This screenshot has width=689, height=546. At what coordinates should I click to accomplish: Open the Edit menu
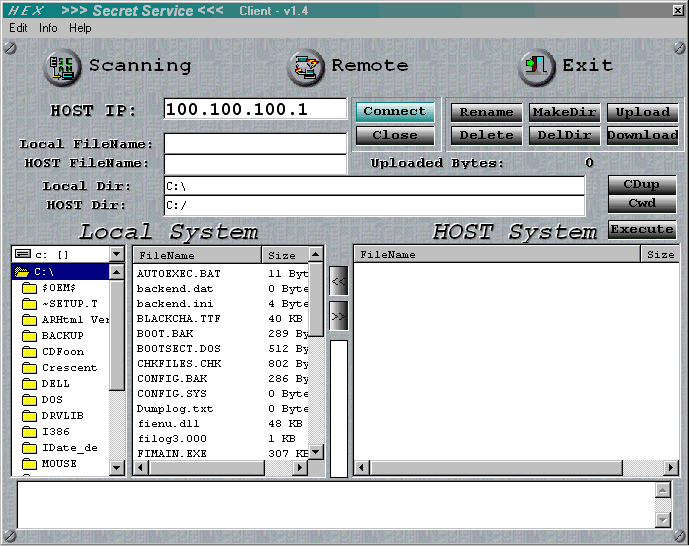[x=19, y=28]
